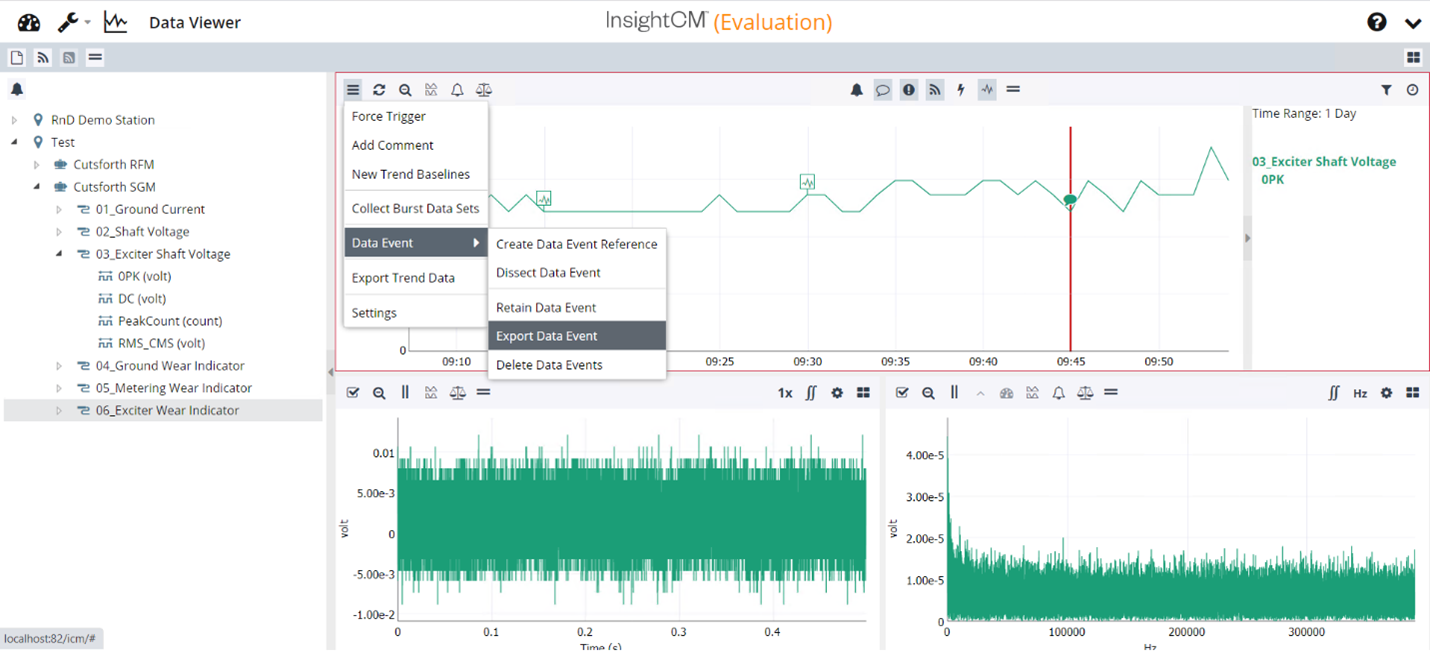Click the trend filter funnel icon

pos(1386,90)
